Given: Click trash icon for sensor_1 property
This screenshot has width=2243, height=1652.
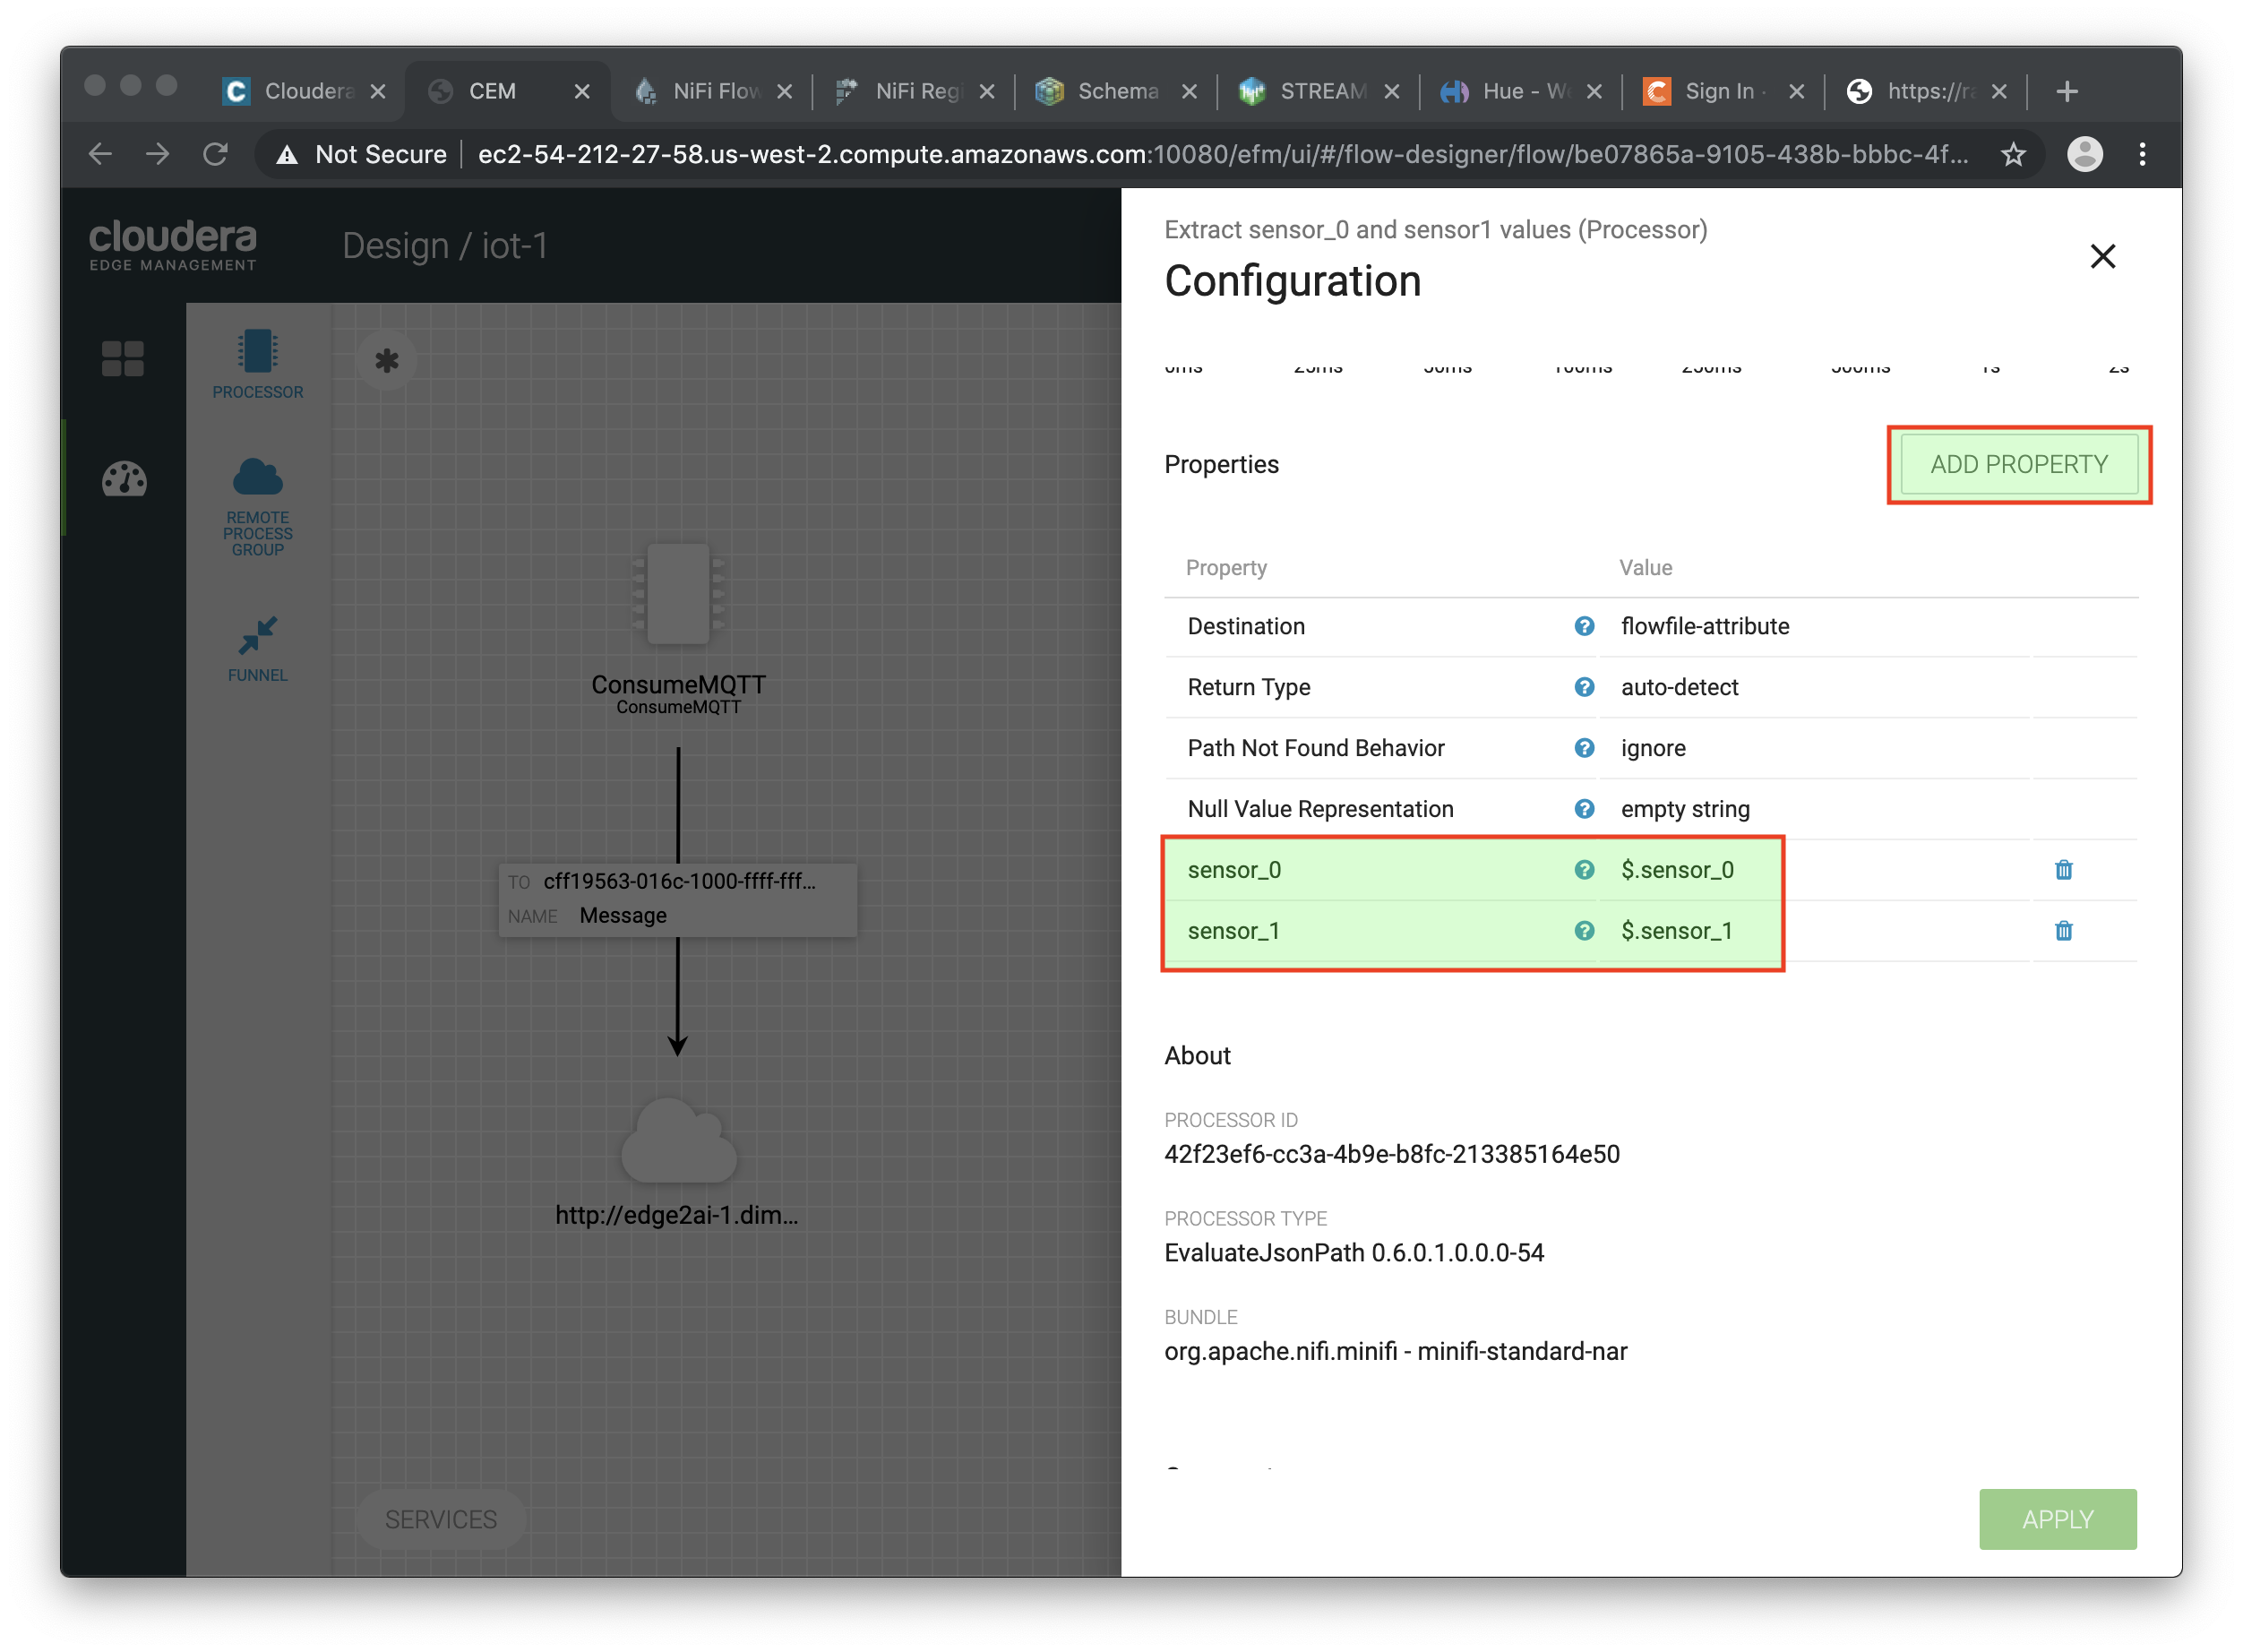Looking at the screenshot, I should click(2063, 931).
